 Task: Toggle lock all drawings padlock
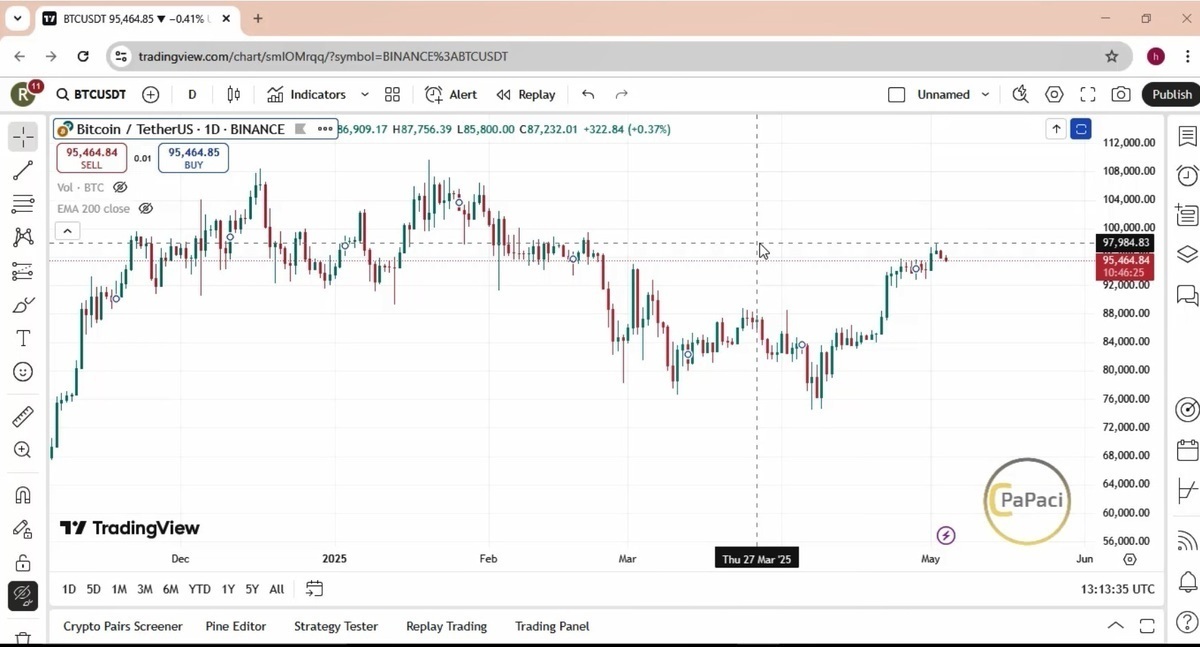pos(23,563)
